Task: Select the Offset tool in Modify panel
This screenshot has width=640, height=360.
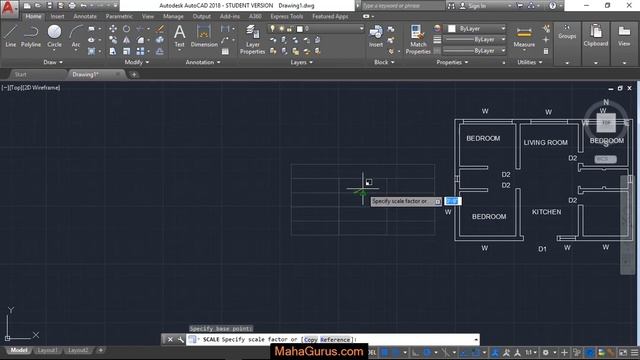Action: coord(160,51)
